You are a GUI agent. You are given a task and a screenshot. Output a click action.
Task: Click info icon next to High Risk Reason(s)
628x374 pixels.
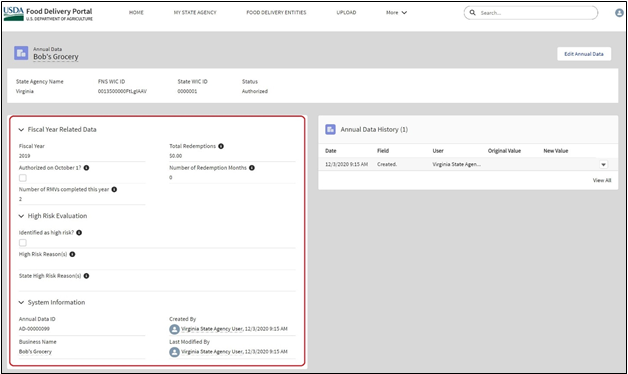(x=72, y=254)
